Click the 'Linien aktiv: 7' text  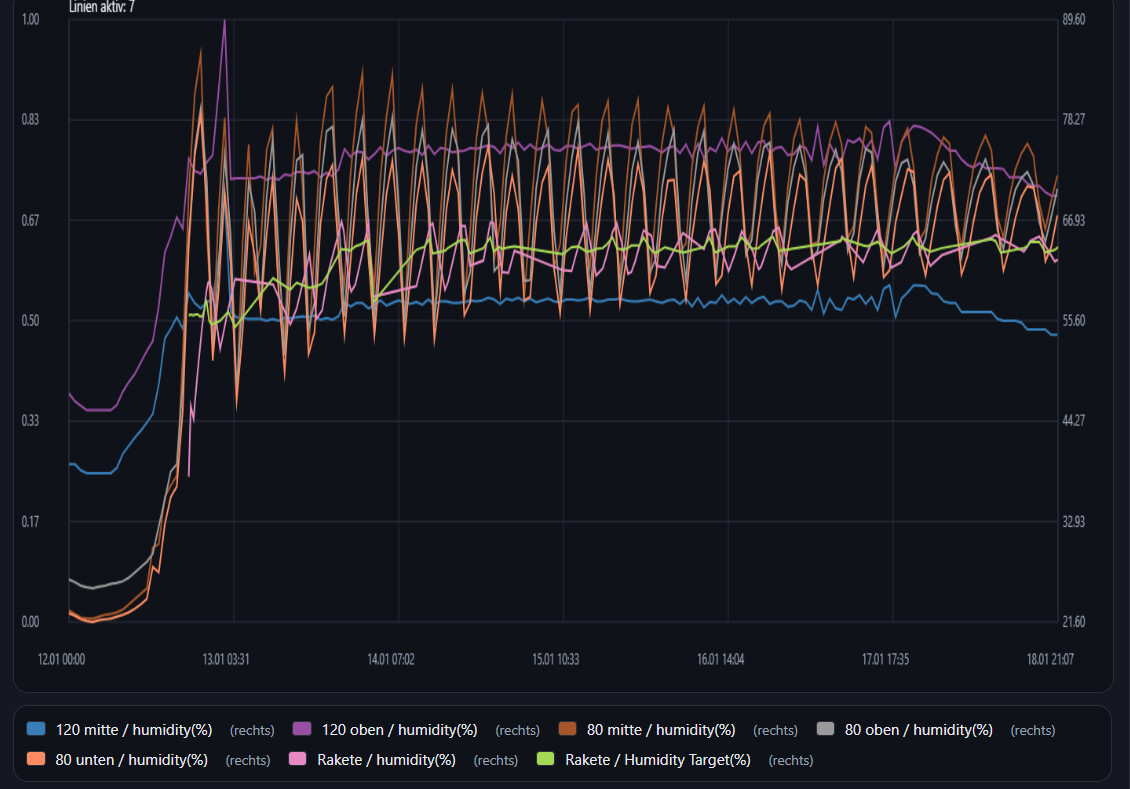101,7
